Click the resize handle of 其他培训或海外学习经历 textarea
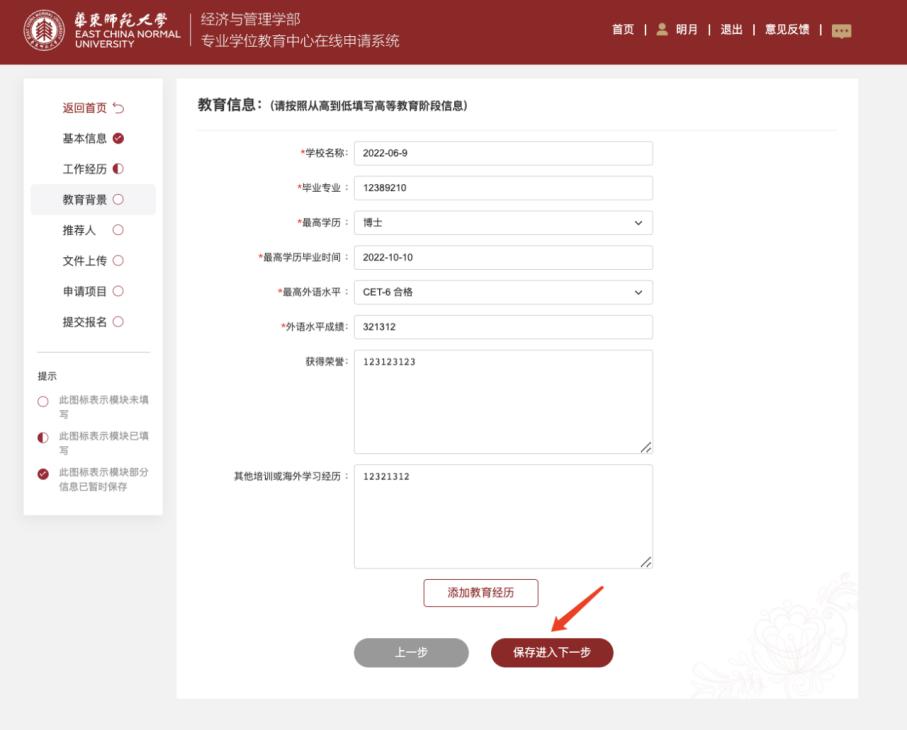907x730 pixels. (646, 562)
